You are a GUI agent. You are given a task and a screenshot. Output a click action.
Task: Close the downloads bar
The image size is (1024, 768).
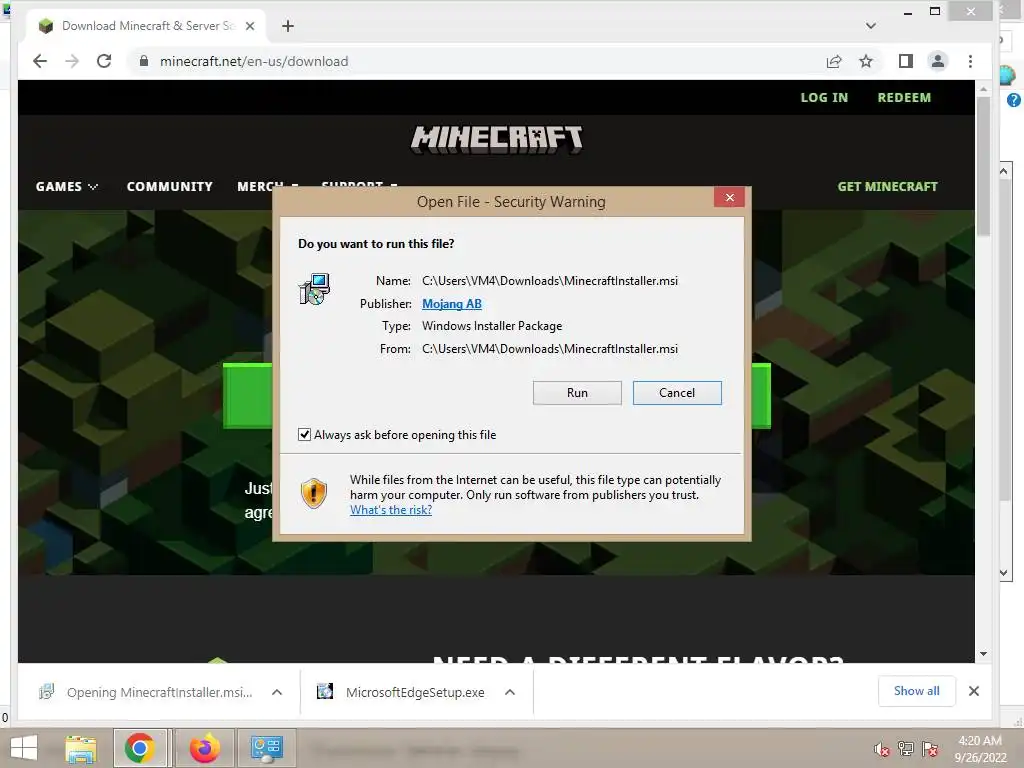pyautogui.click(x=974, y=691)
